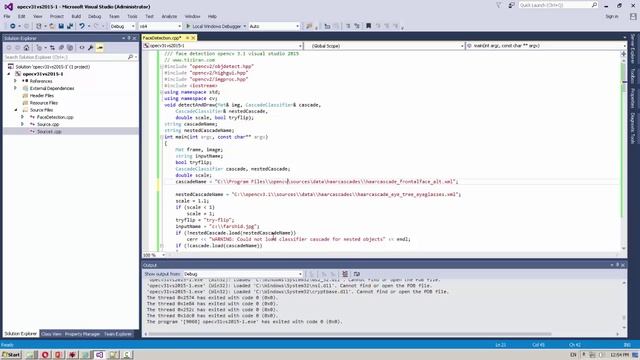
Task: Toggle Word Wrap in Output panel
Action: 357,274
